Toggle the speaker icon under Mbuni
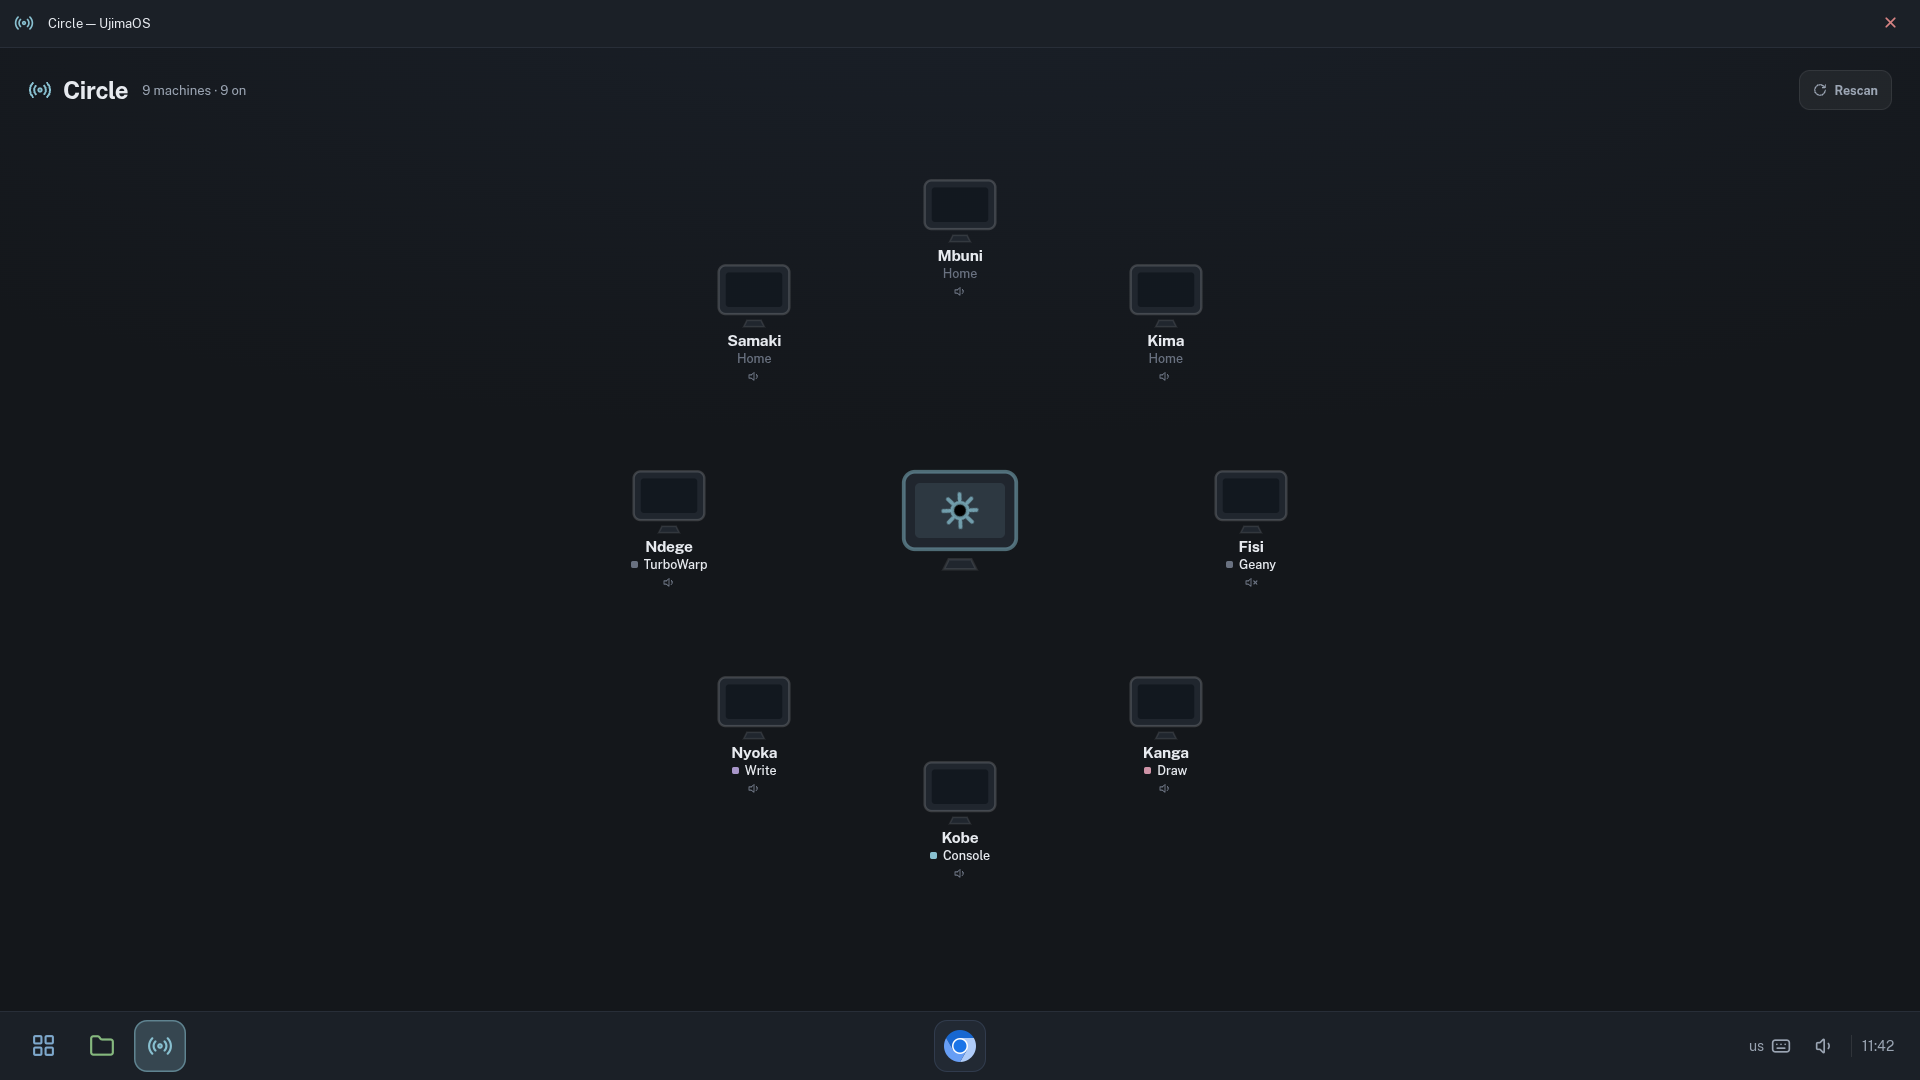Image resolution: width=1920 pixels, height=1080 pixels. [x=959, y=292]
